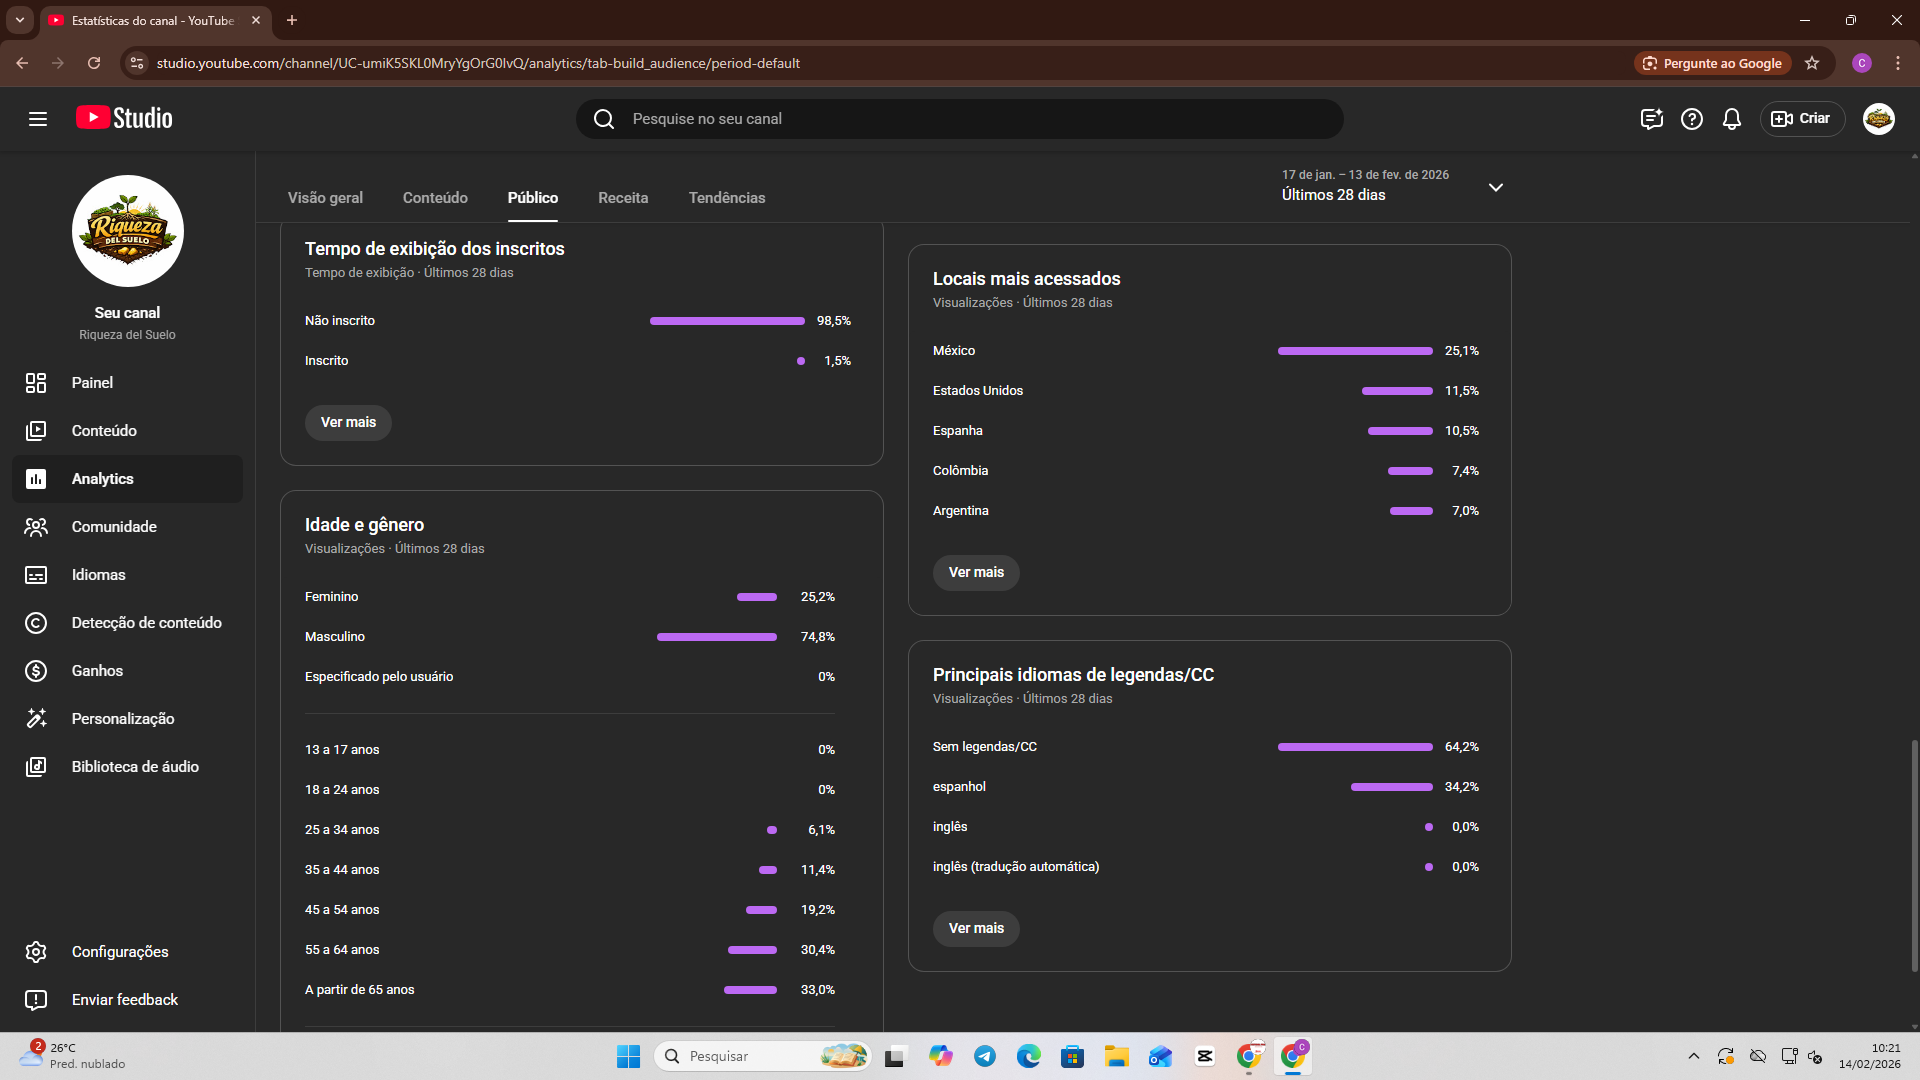Expand the Chrome tab search dropdown arrow
This screenshot has width=1920, height=1080.
tap(19, 20)
